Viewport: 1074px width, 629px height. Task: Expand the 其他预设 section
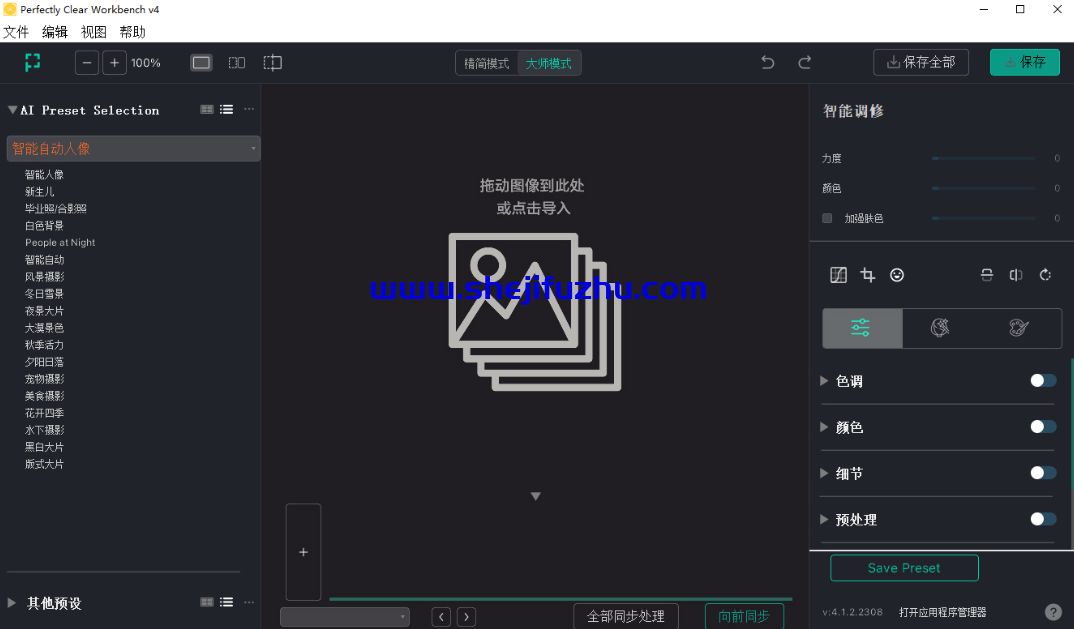(12, 603)
